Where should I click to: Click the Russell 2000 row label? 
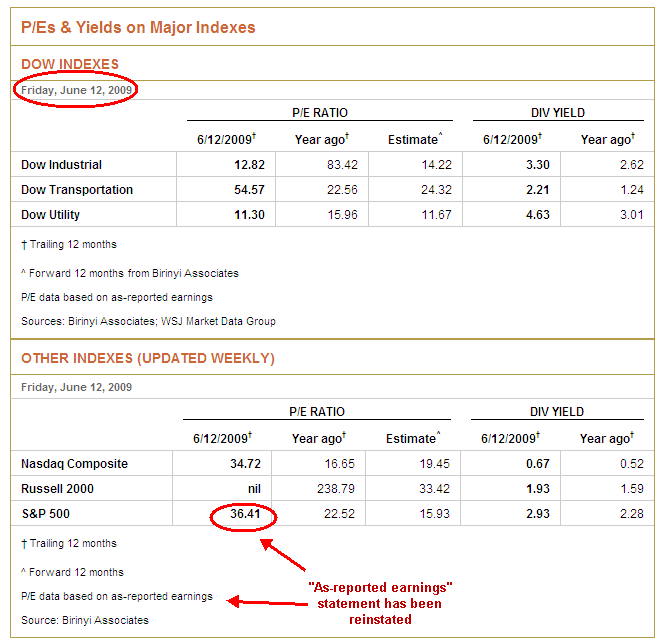coord(55,489)
